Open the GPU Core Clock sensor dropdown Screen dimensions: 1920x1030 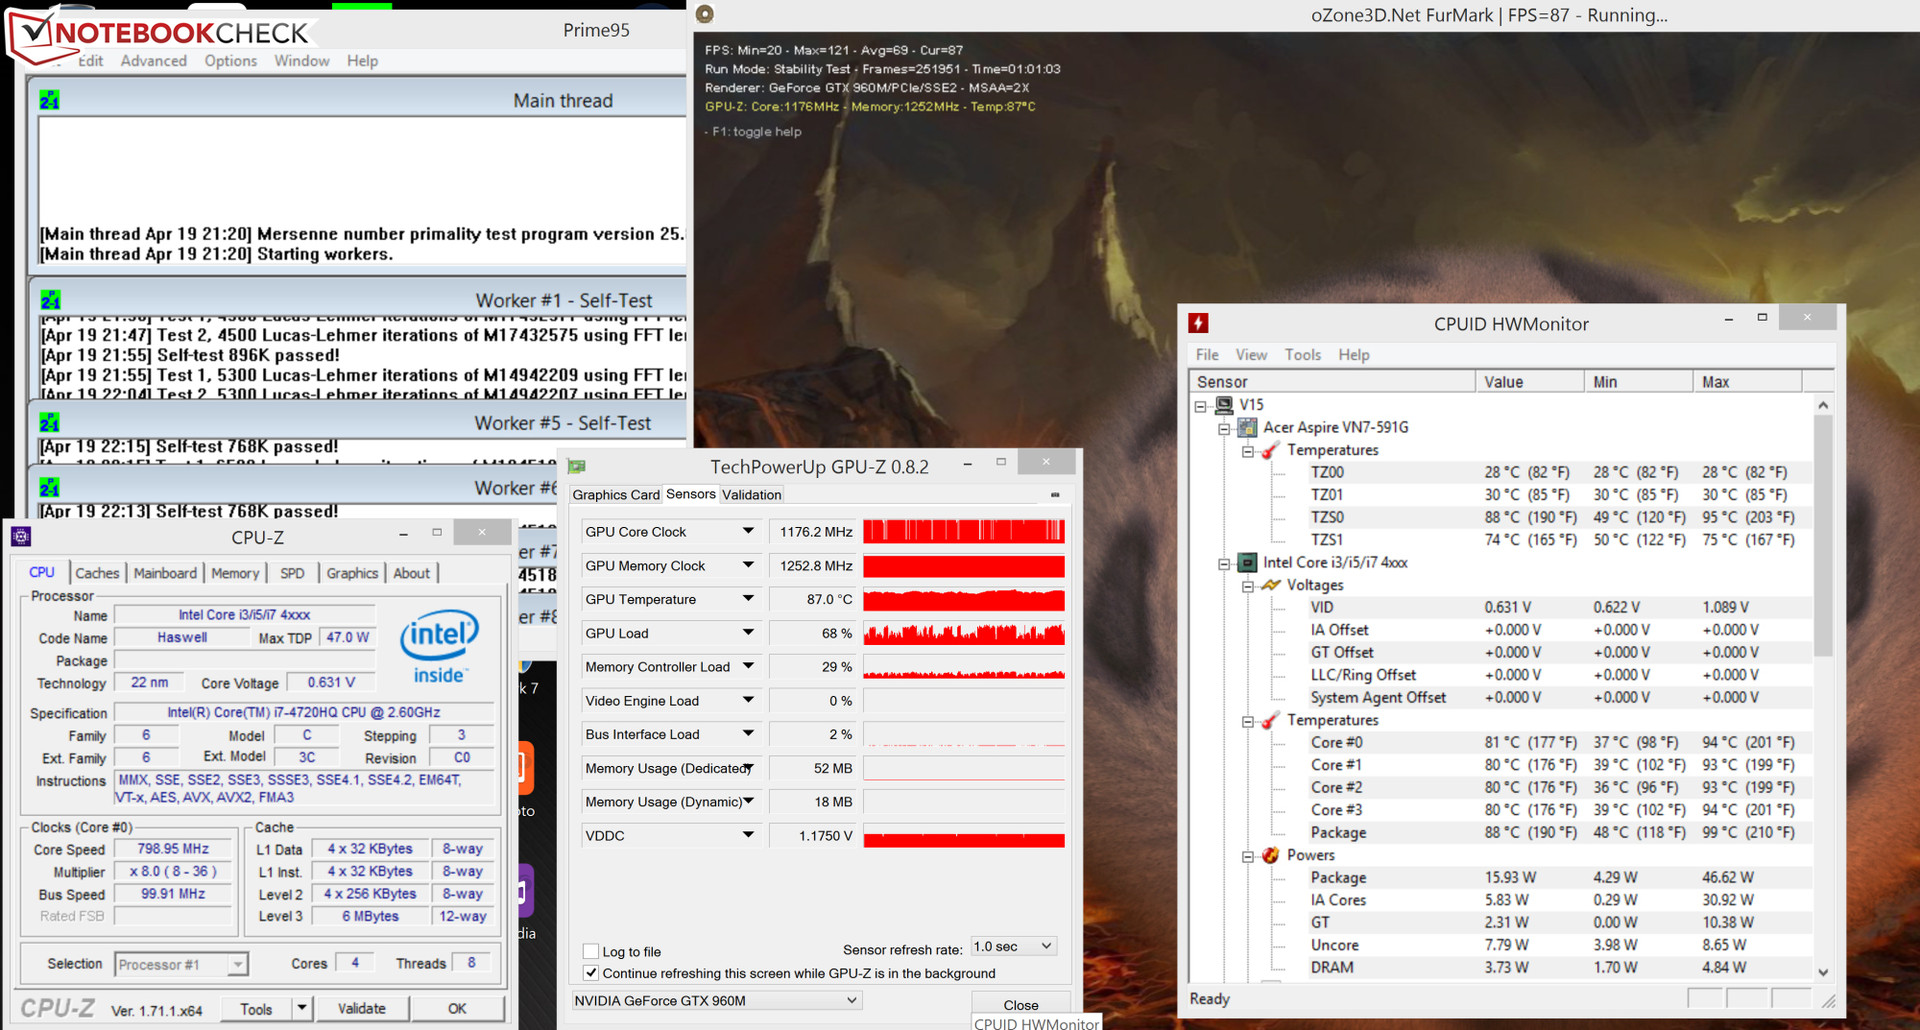748,532
